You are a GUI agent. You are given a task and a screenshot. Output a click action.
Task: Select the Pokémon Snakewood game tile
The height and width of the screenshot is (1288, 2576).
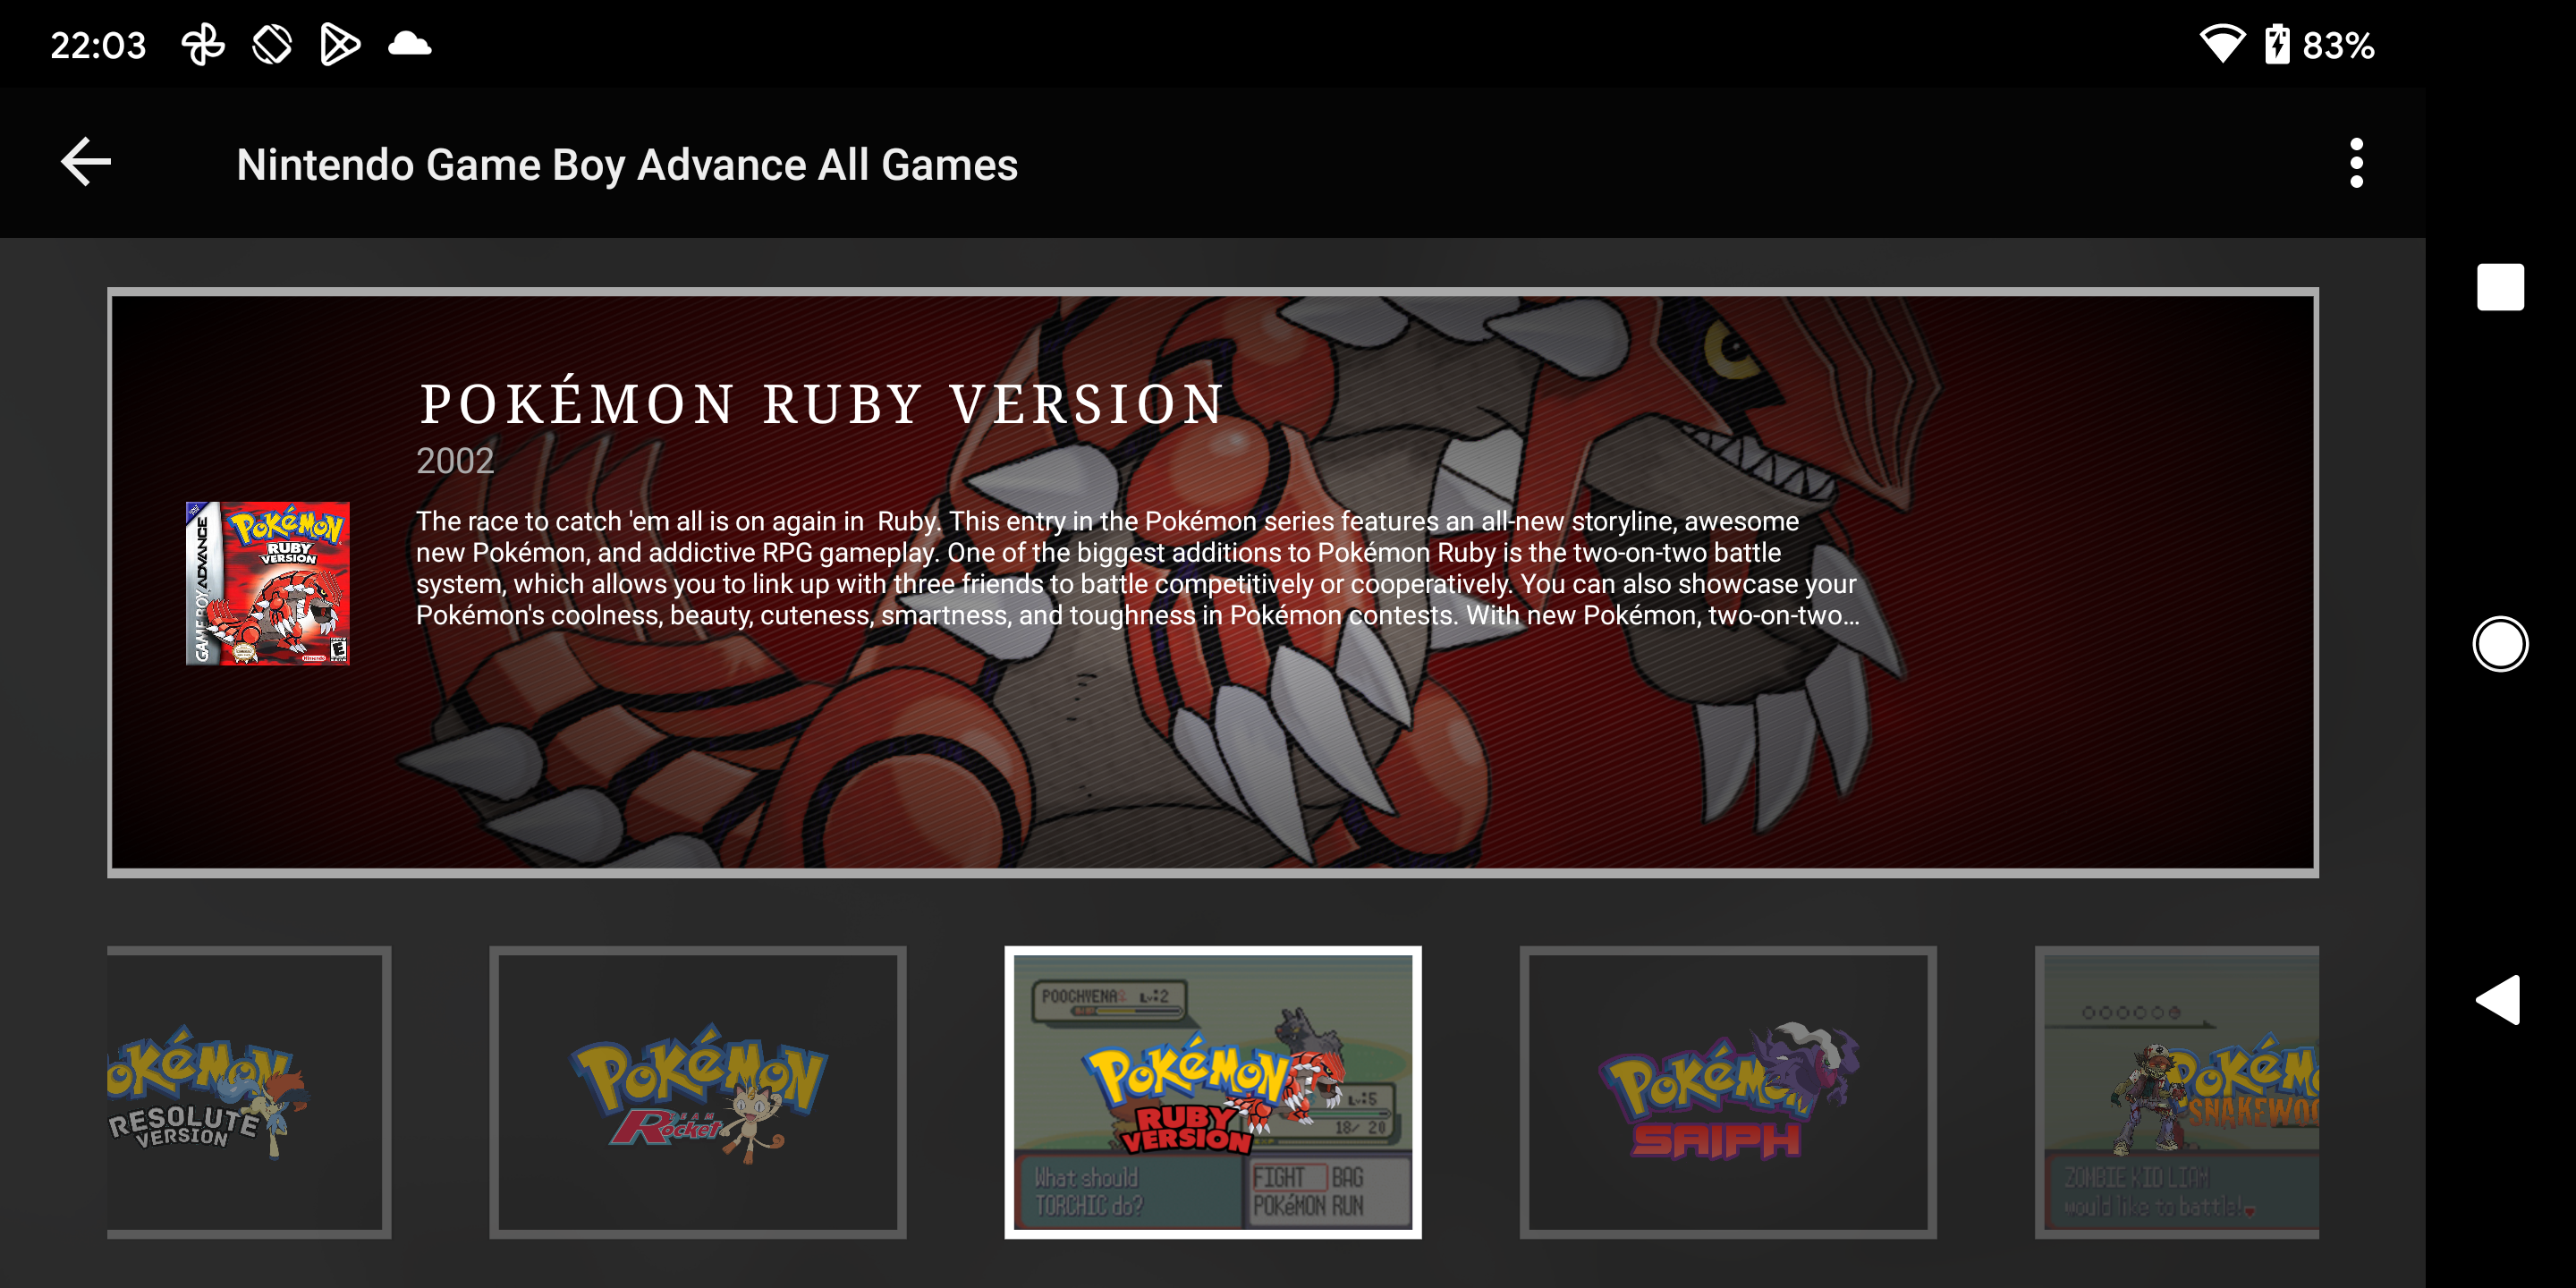[x=2176, y=1092]
